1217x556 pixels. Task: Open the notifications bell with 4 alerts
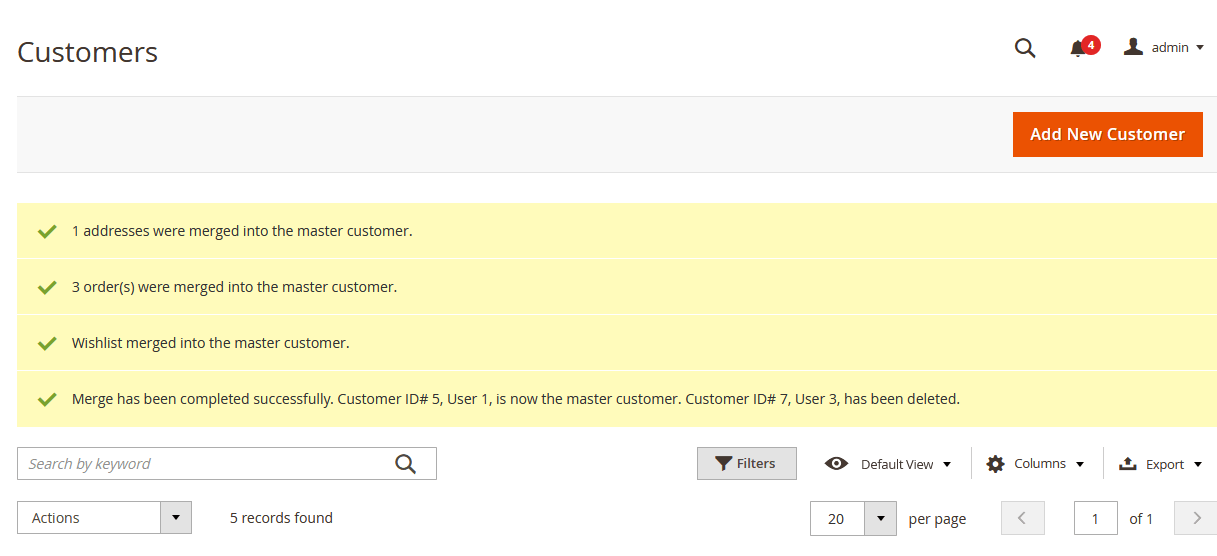1078,48
